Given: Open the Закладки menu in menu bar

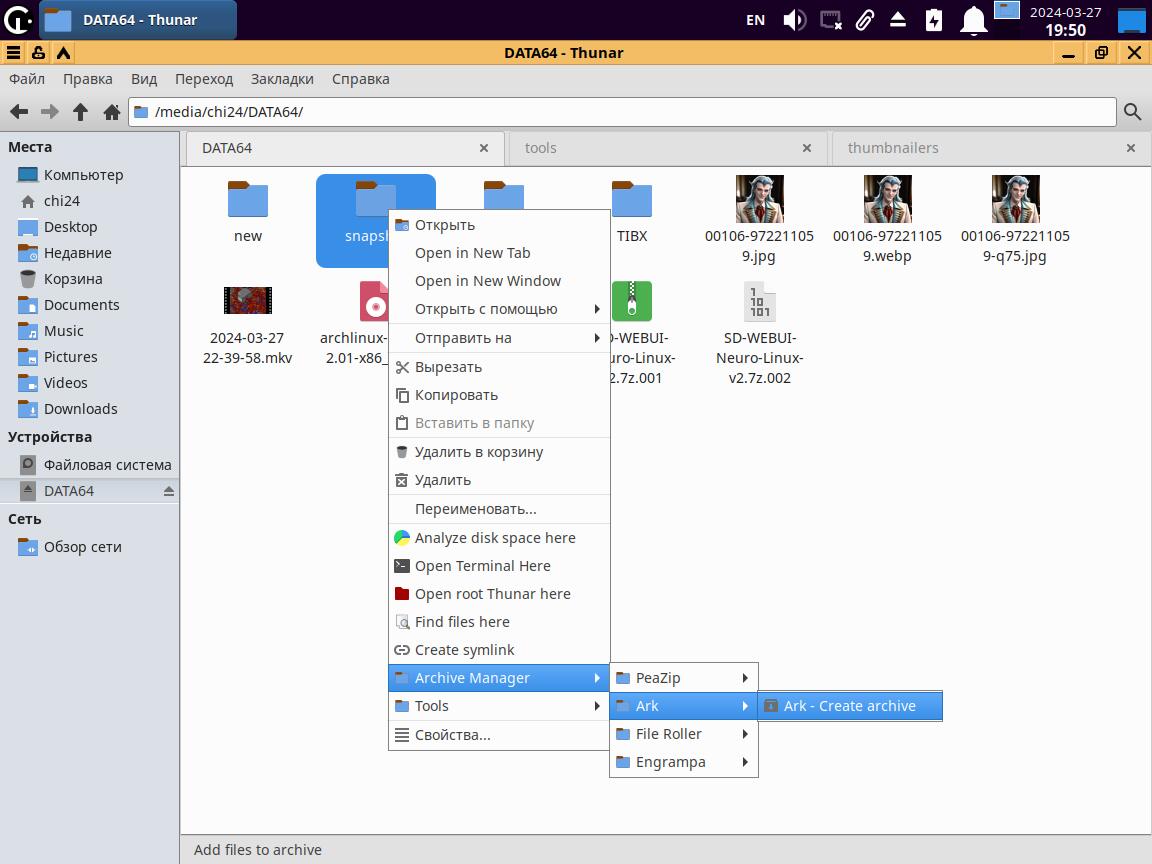Looking at the screenshot, I should click(282, 79).
